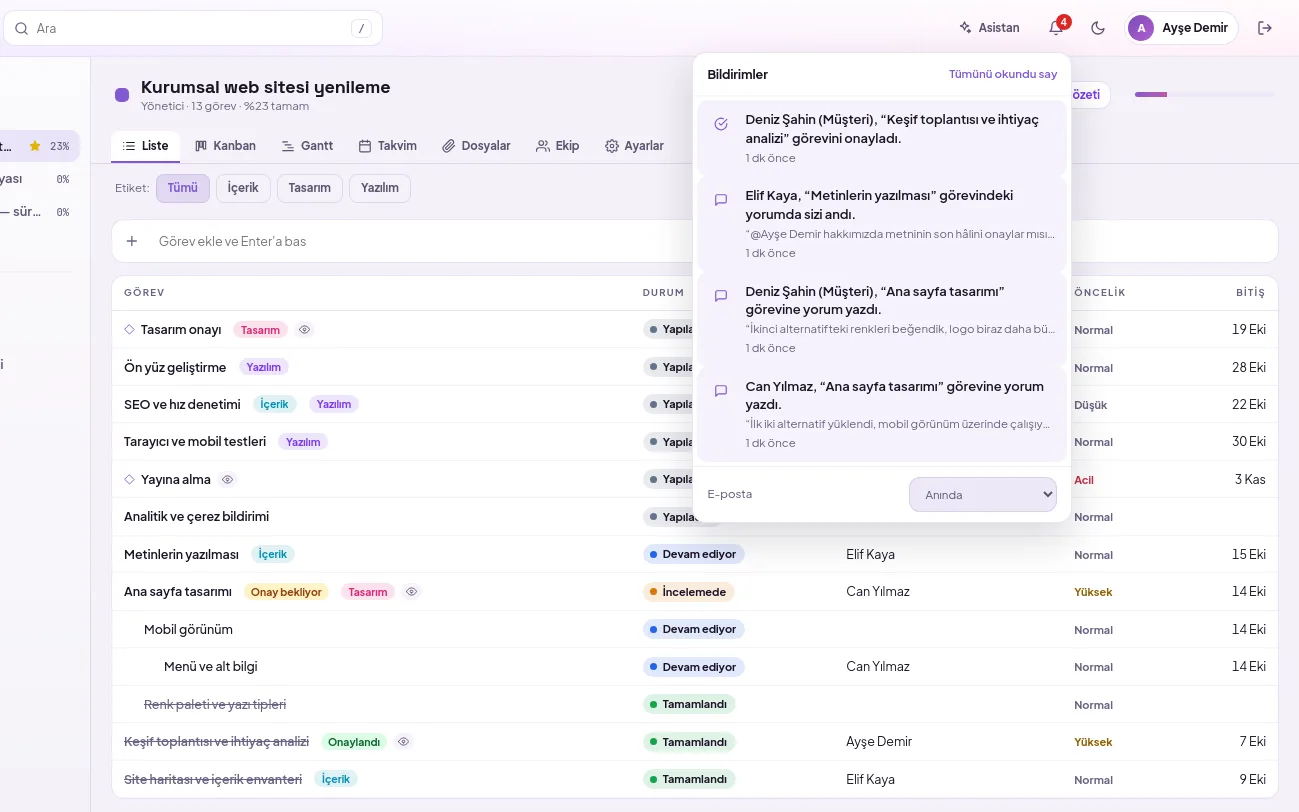This screenshot has width=1299, height=812.
Task: Filter tasks by the İçerik tag
Action: (x=243, y=188)
